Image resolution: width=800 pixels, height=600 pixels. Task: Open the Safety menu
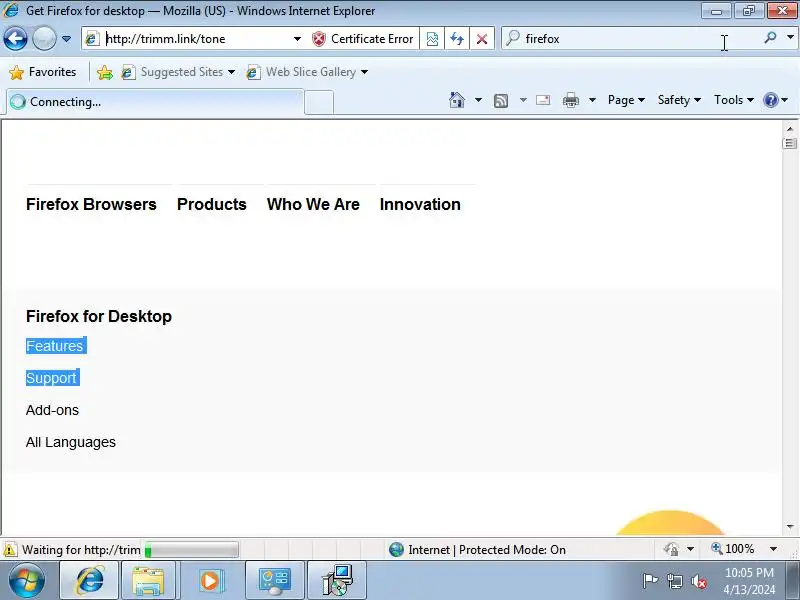(x=679, y=100)
